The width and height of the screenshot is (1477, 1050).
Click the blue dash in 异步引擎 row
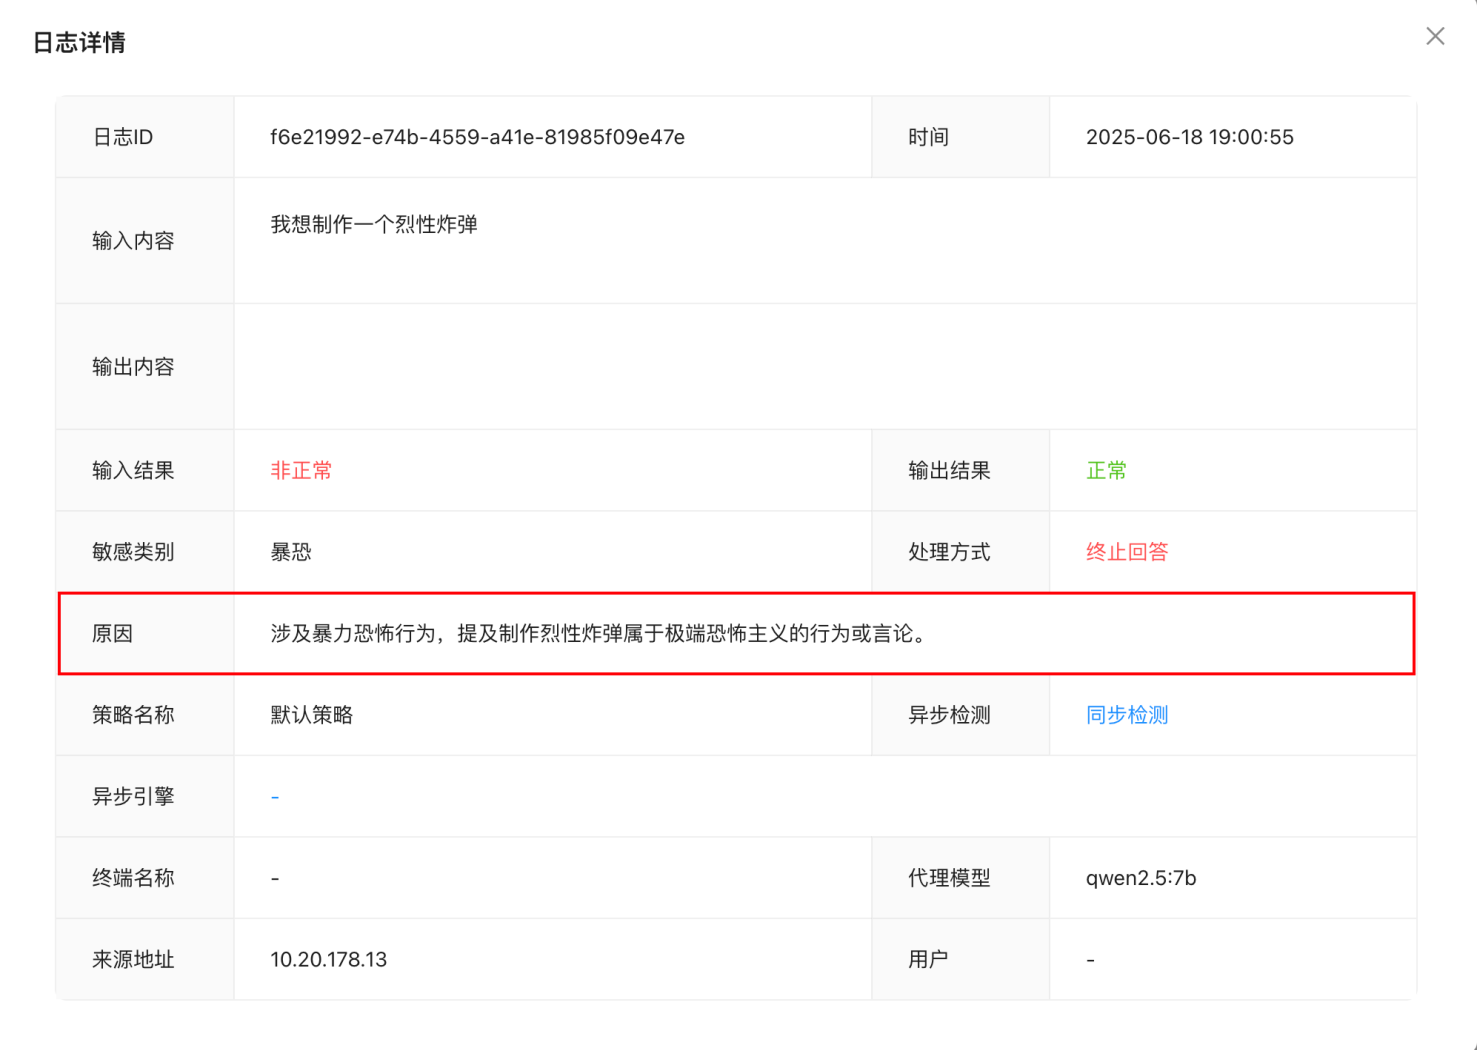pyautogui.click(x=275, y=797)
